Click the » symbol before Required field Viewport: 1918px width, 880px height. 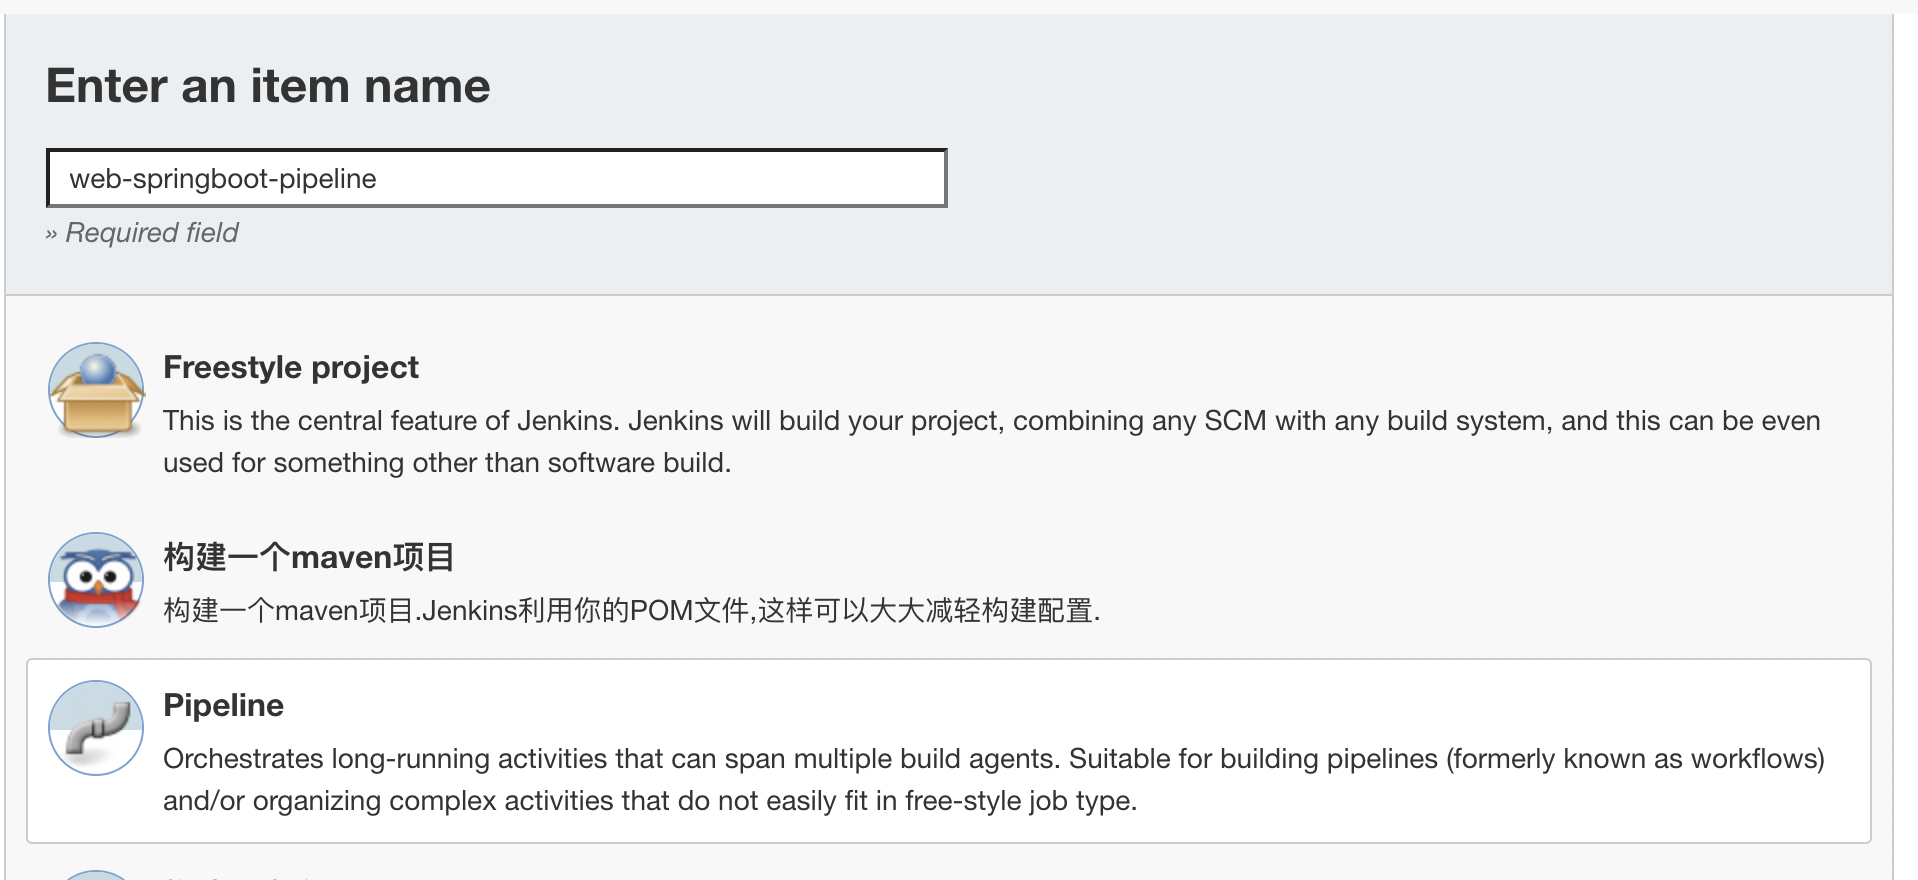(x=52, y=234)
